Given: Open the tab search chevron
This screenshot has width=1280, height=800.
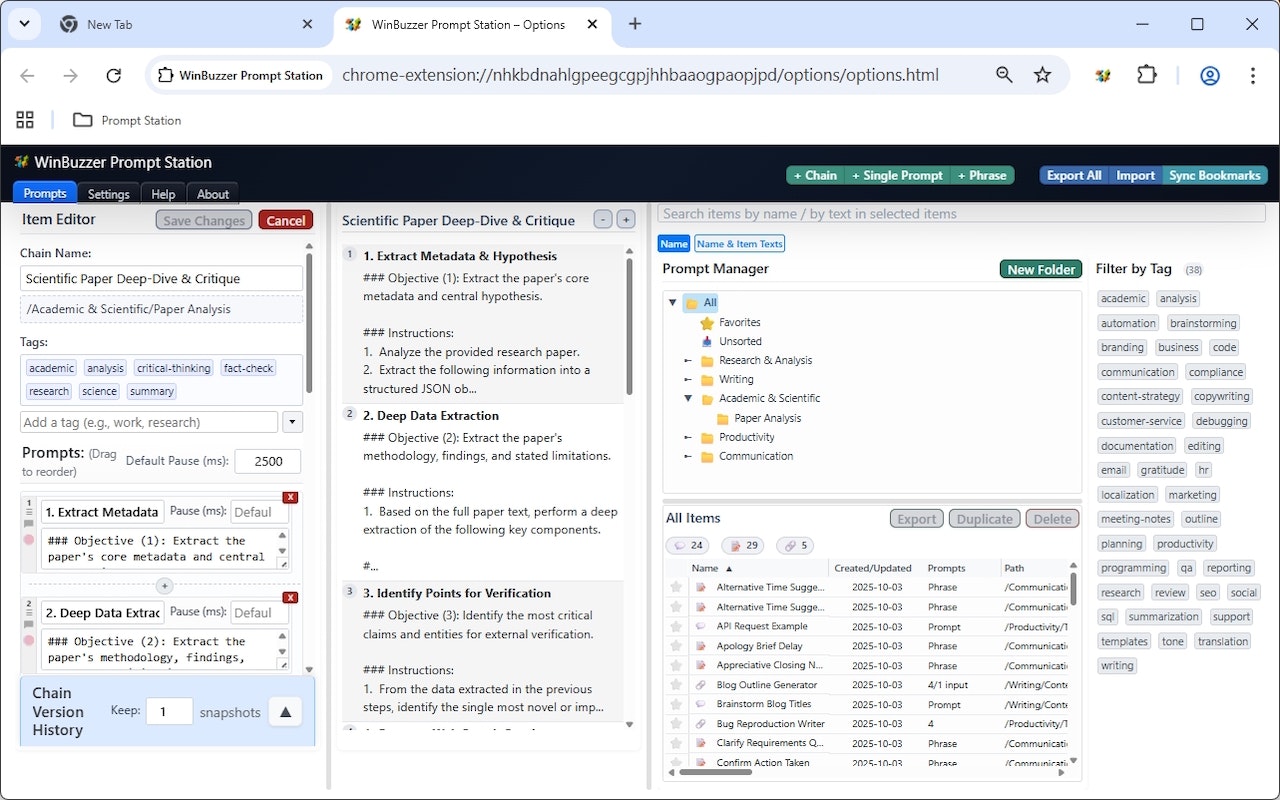Looking at the screenshot, I should (23, 24).
